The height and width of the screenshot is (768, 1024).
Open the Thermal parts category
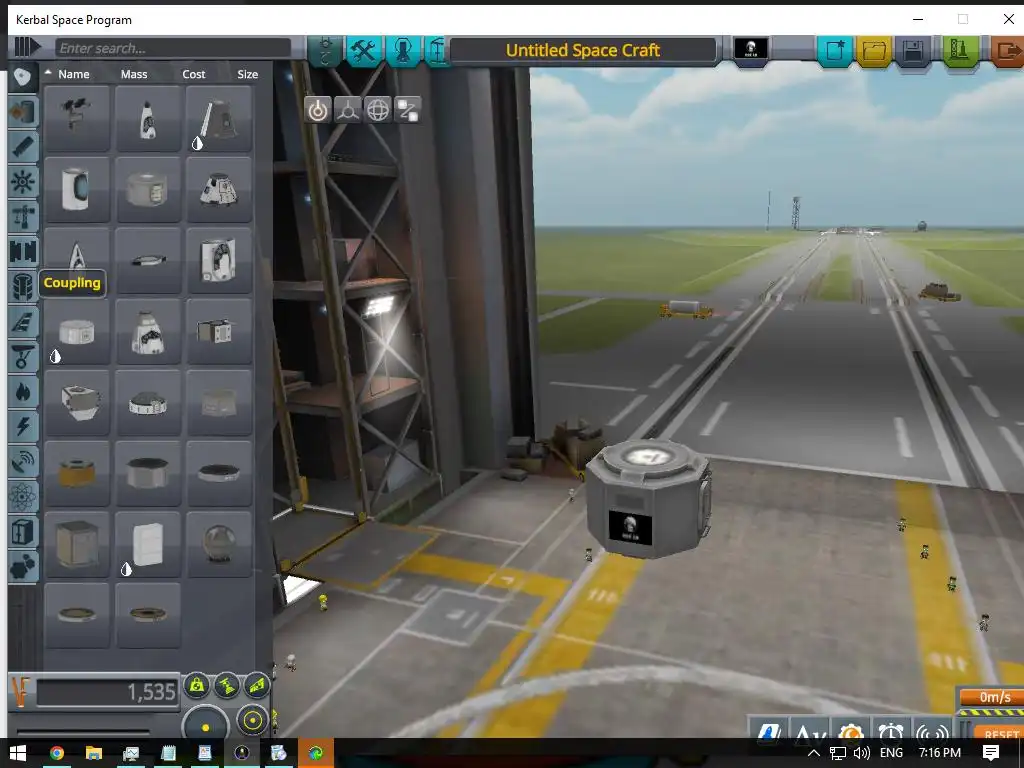pyautogui.click(x=23, y=391)
